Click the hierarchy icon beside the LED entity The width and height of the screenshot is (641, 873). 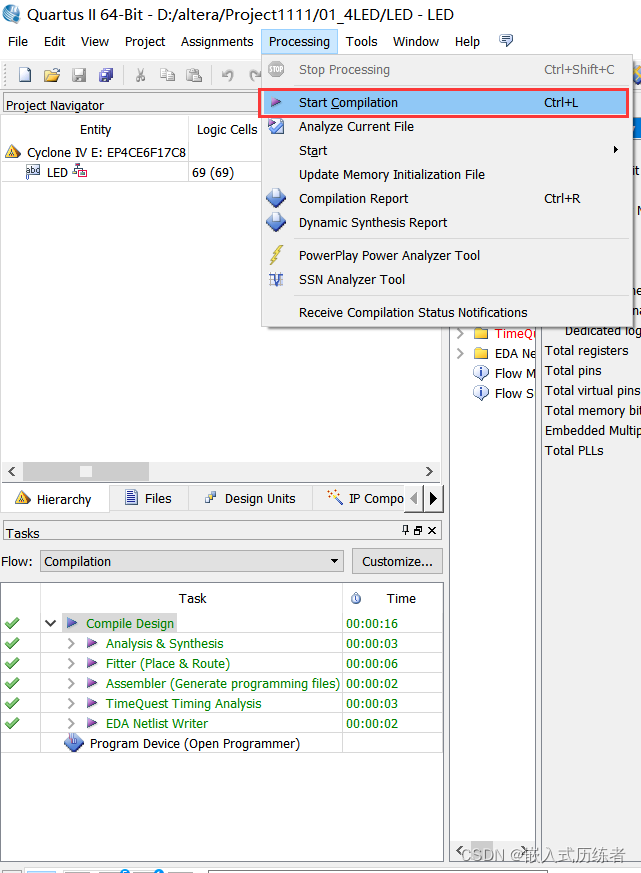click(x=80, y=171)
